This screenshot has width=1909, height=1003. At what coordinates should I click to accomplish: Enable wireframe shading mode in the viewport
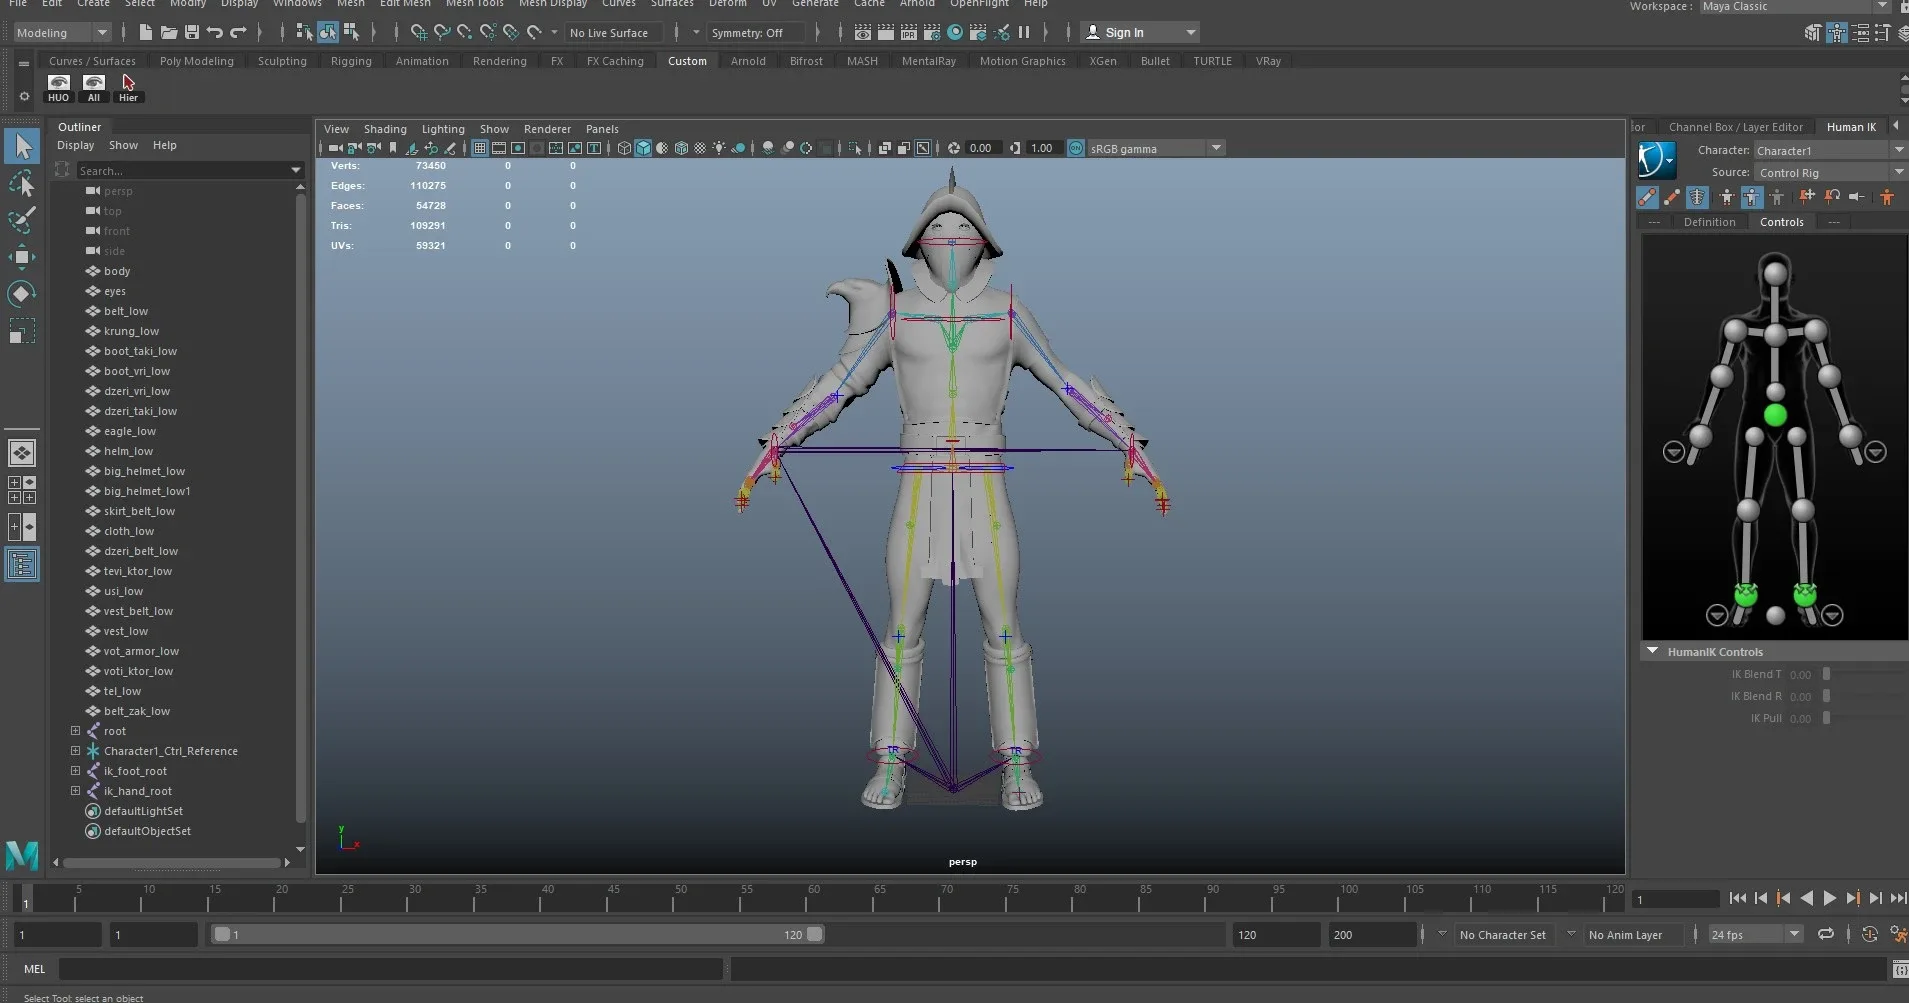pos(623,148)
